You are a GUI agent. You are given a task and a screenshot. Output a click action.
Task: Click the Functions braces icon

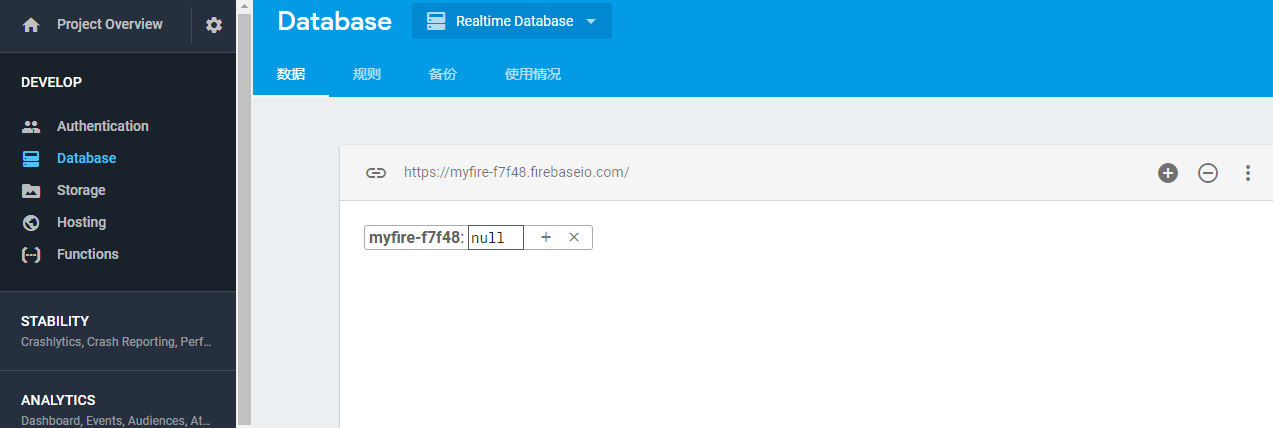click(x=31, y=254)
